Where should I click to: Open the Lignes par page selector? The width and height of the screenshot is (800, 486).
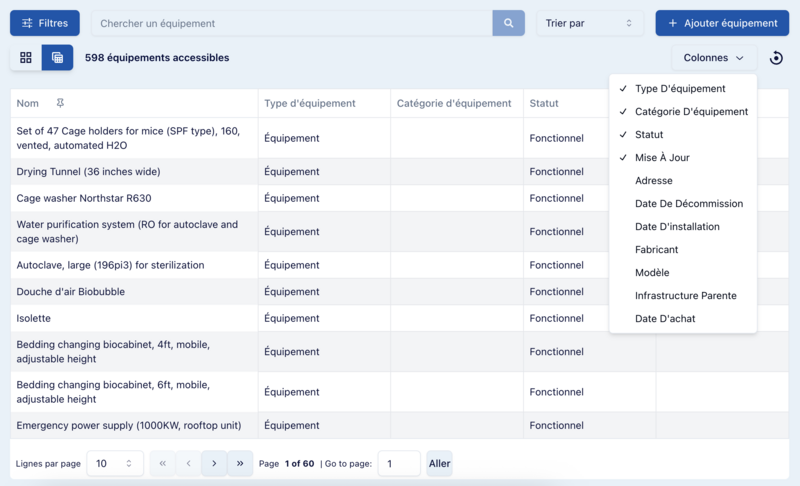coord(115,464)
